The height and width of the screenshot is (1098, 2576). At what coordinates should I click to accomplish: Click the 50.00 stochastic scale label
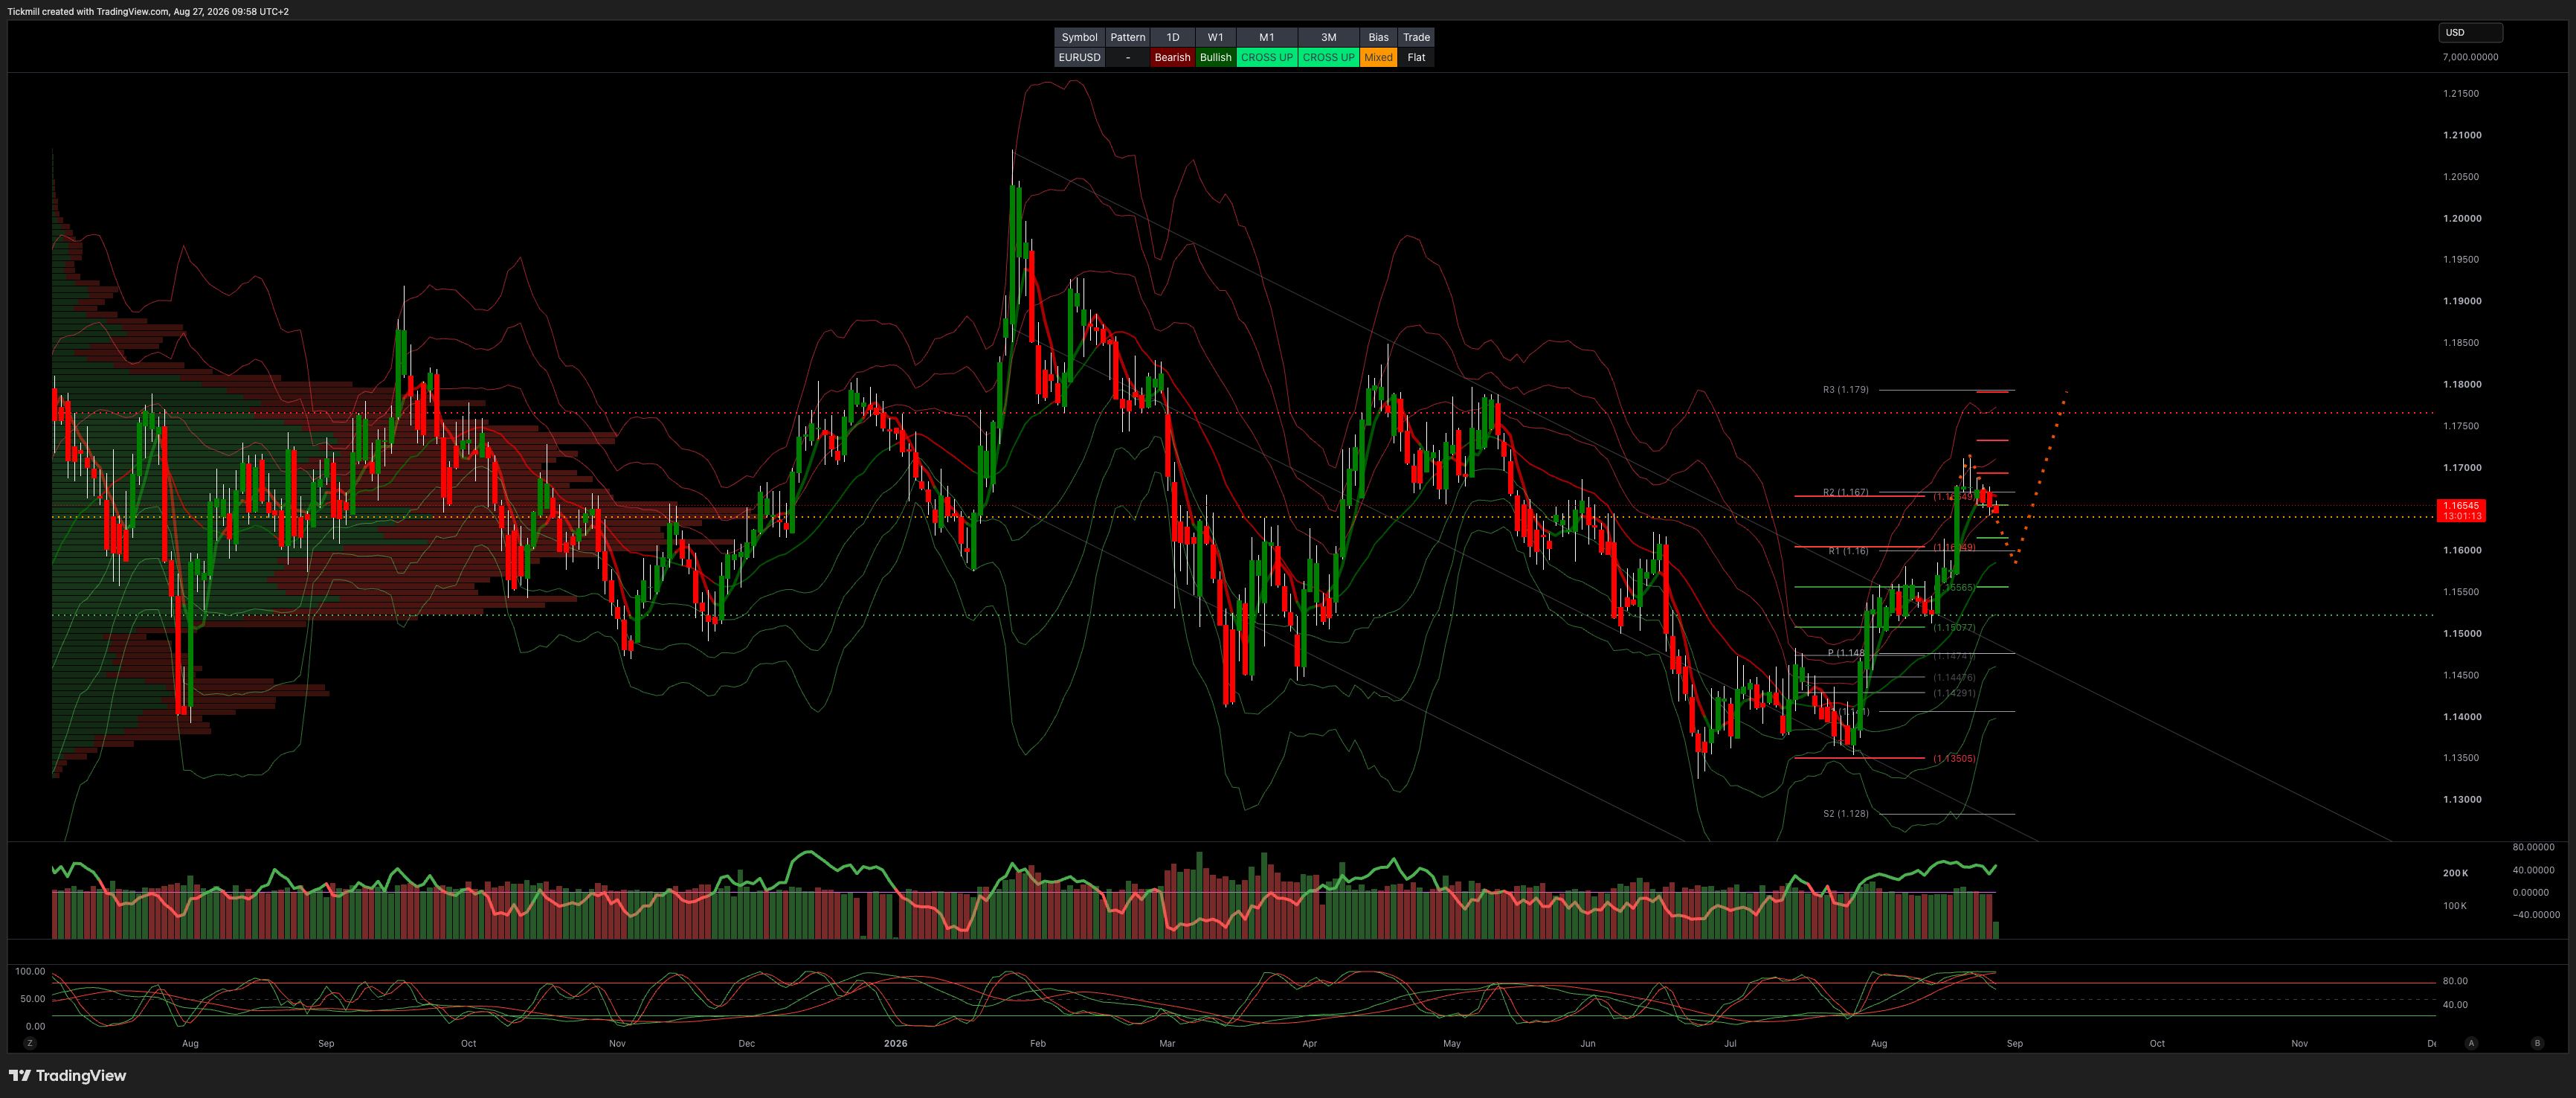pyautogui.click(x=33, y=998)
